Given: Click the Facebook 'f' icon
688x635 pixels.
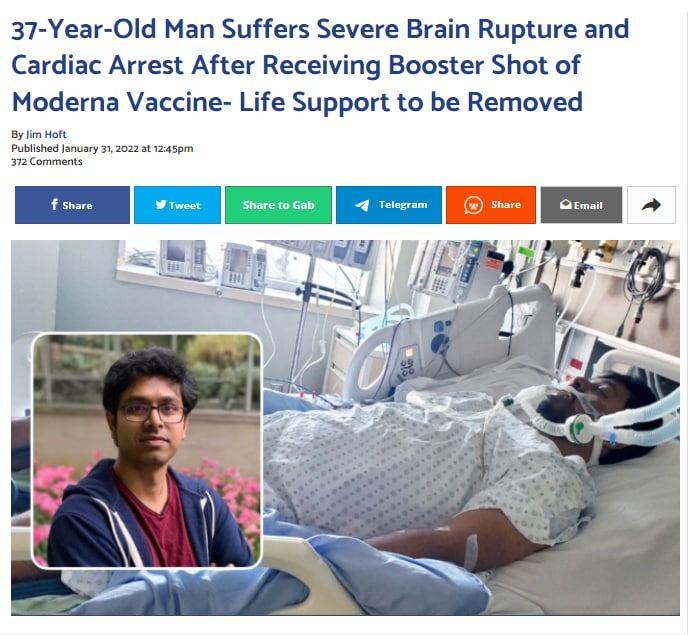Looking at the screenshot, I should click(54, 204).
